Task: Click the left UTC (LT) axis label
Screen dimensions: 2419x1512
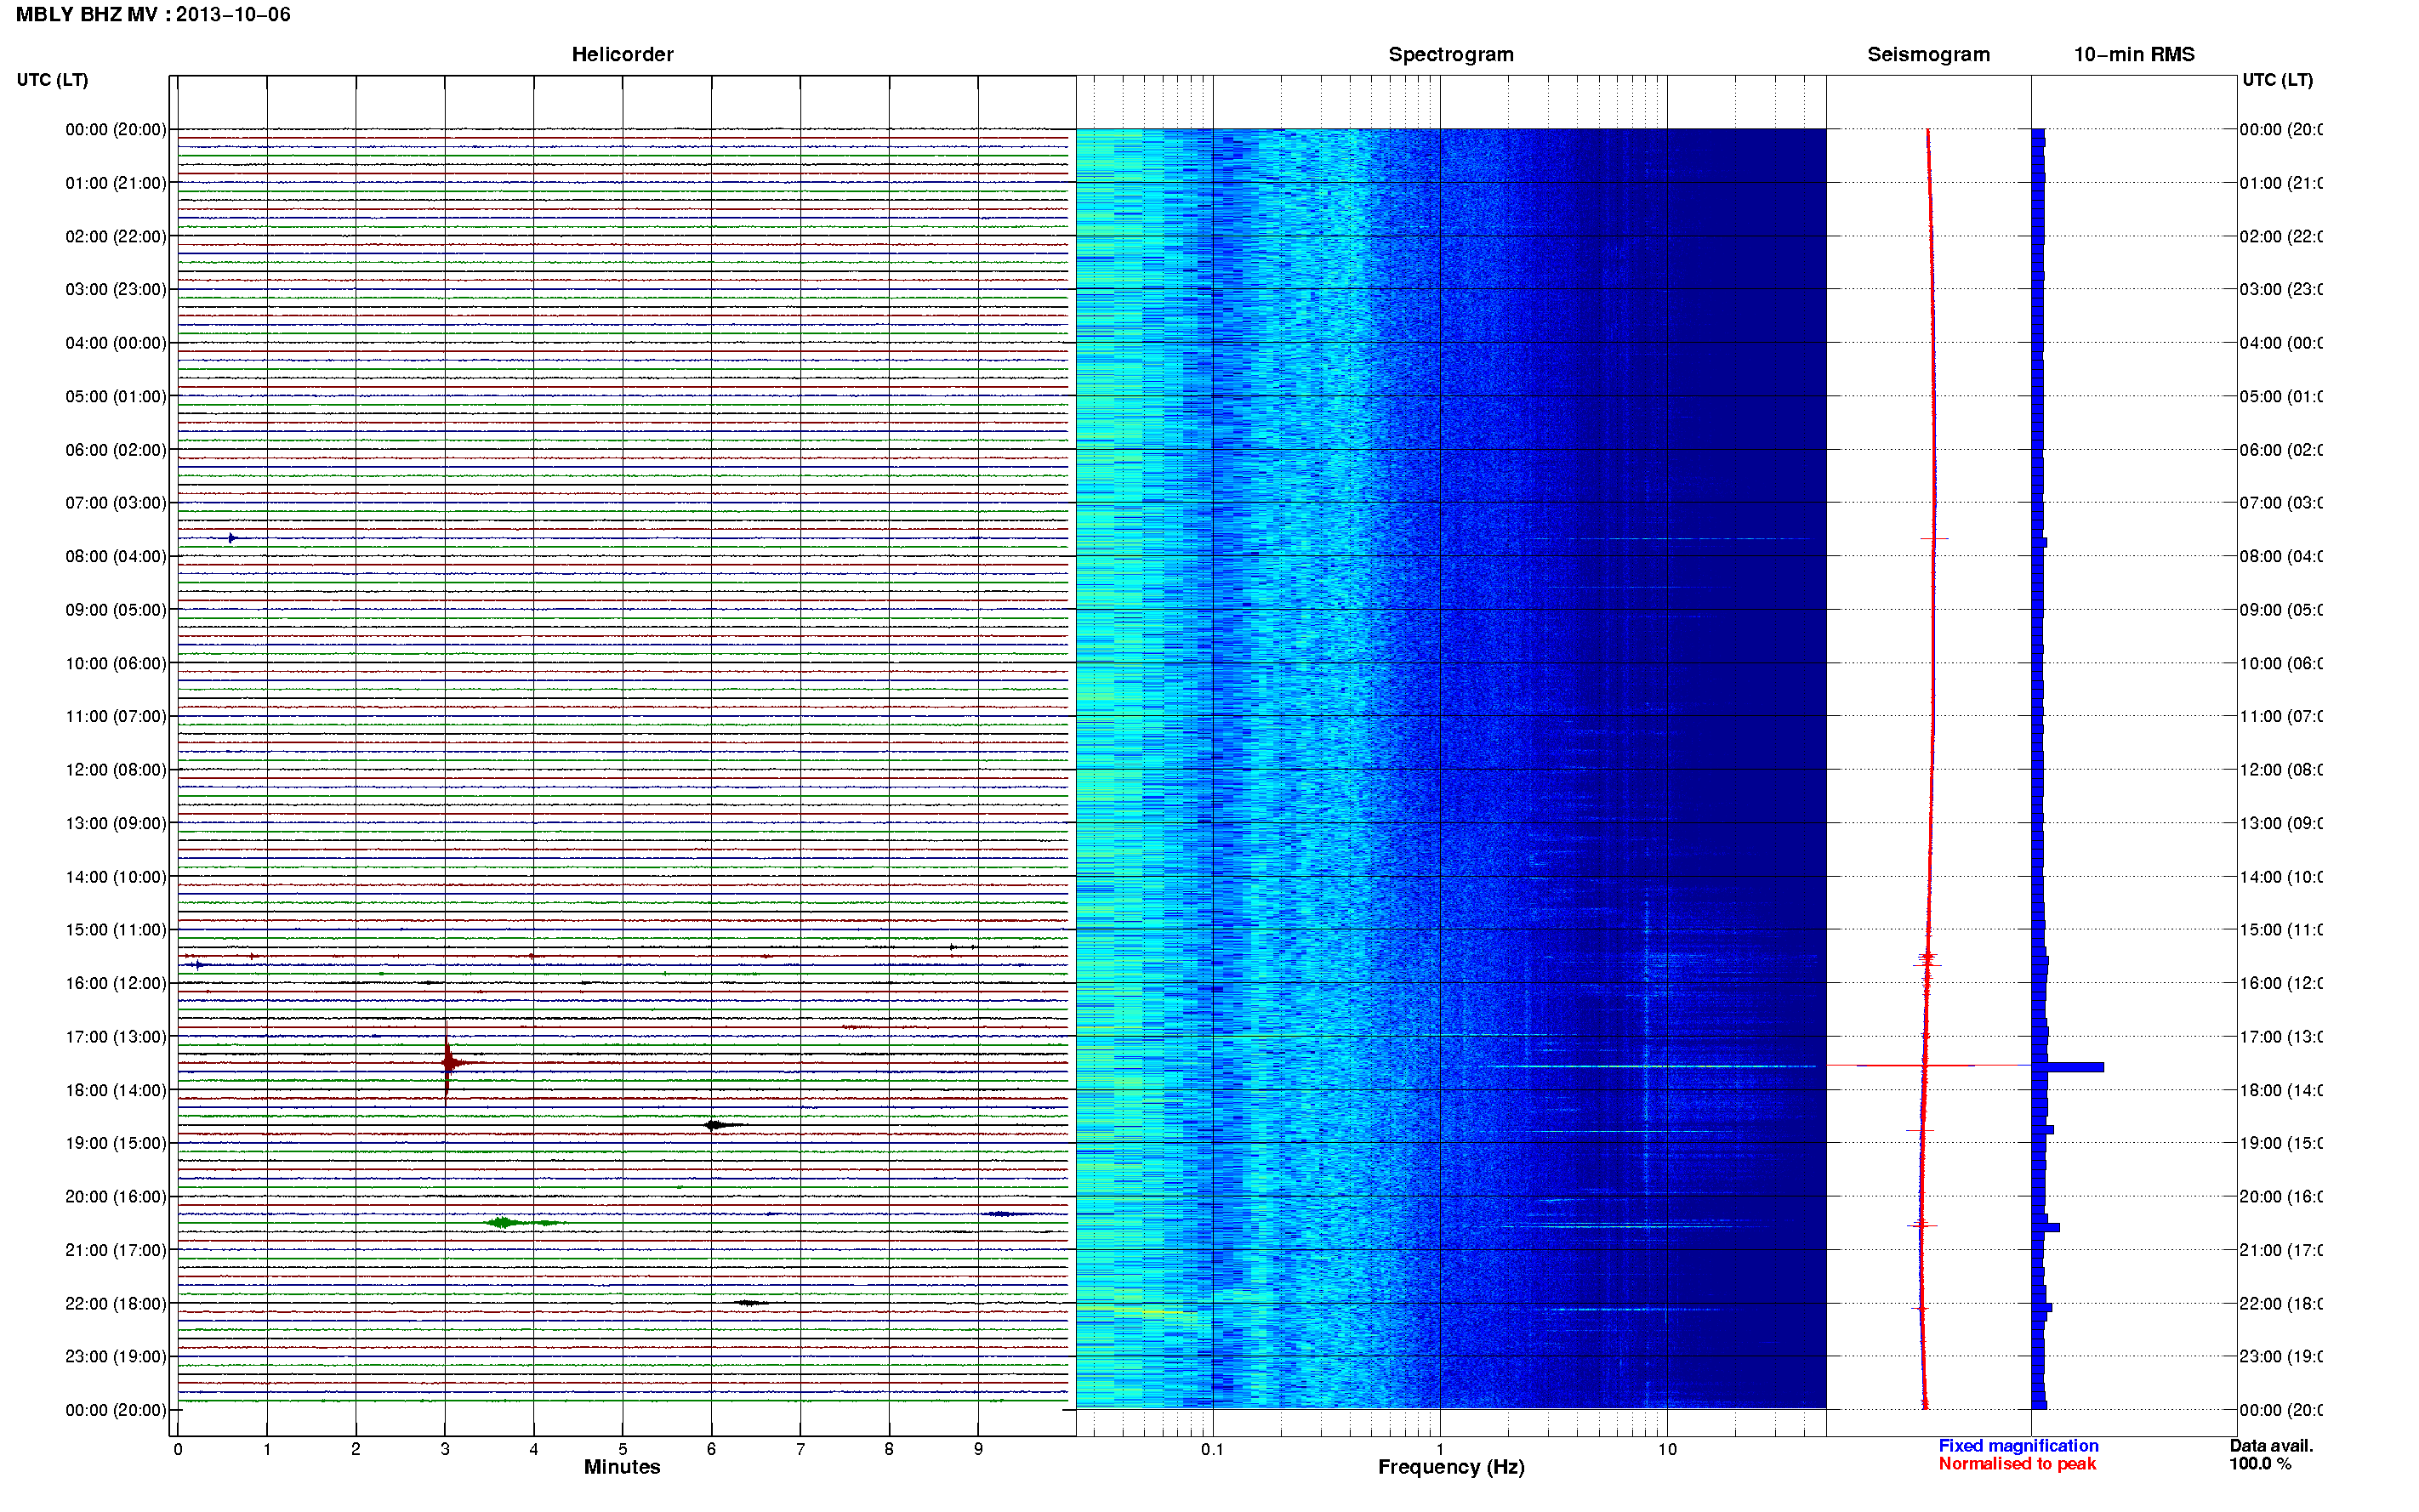Action: 52,80
